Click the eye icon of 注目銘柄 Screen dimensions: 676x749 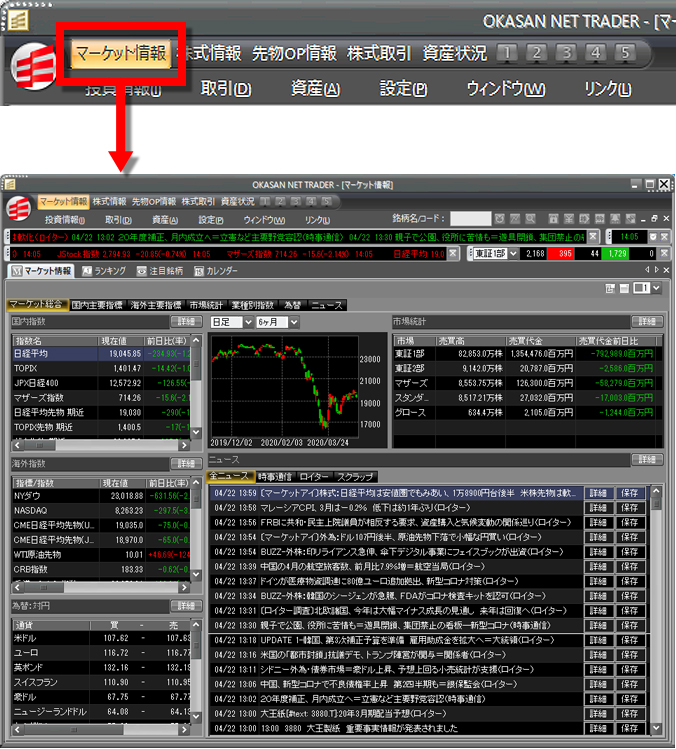142,271
